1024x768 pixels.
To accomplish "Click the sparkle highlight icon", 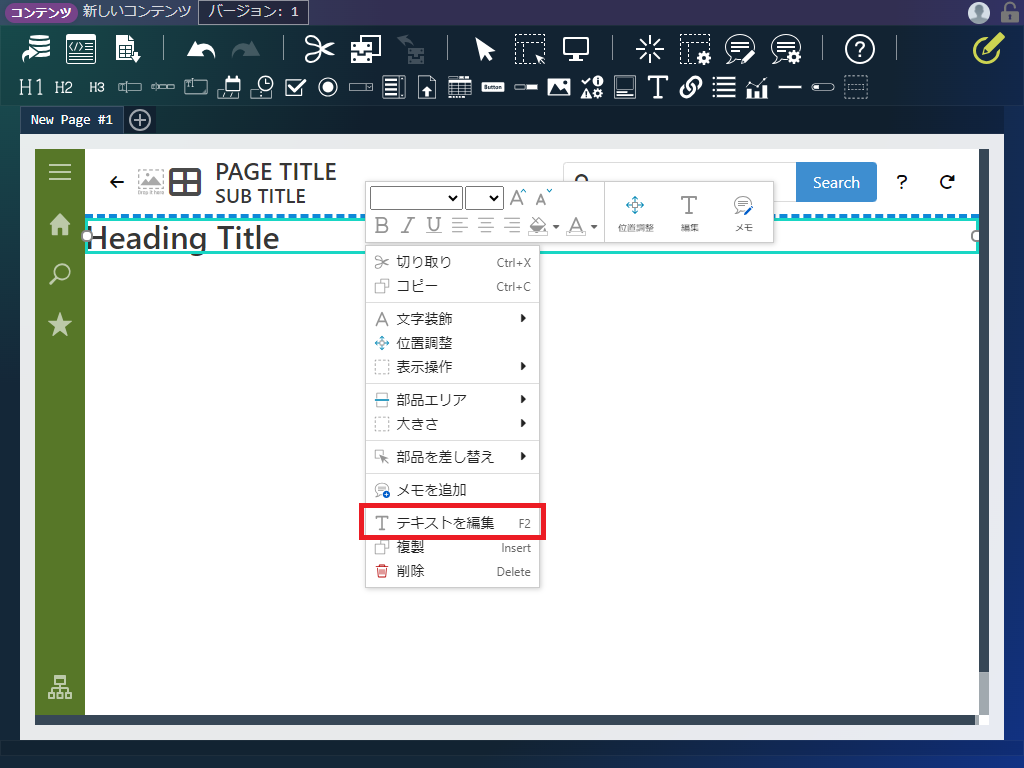I will click(x=649, y=49).
